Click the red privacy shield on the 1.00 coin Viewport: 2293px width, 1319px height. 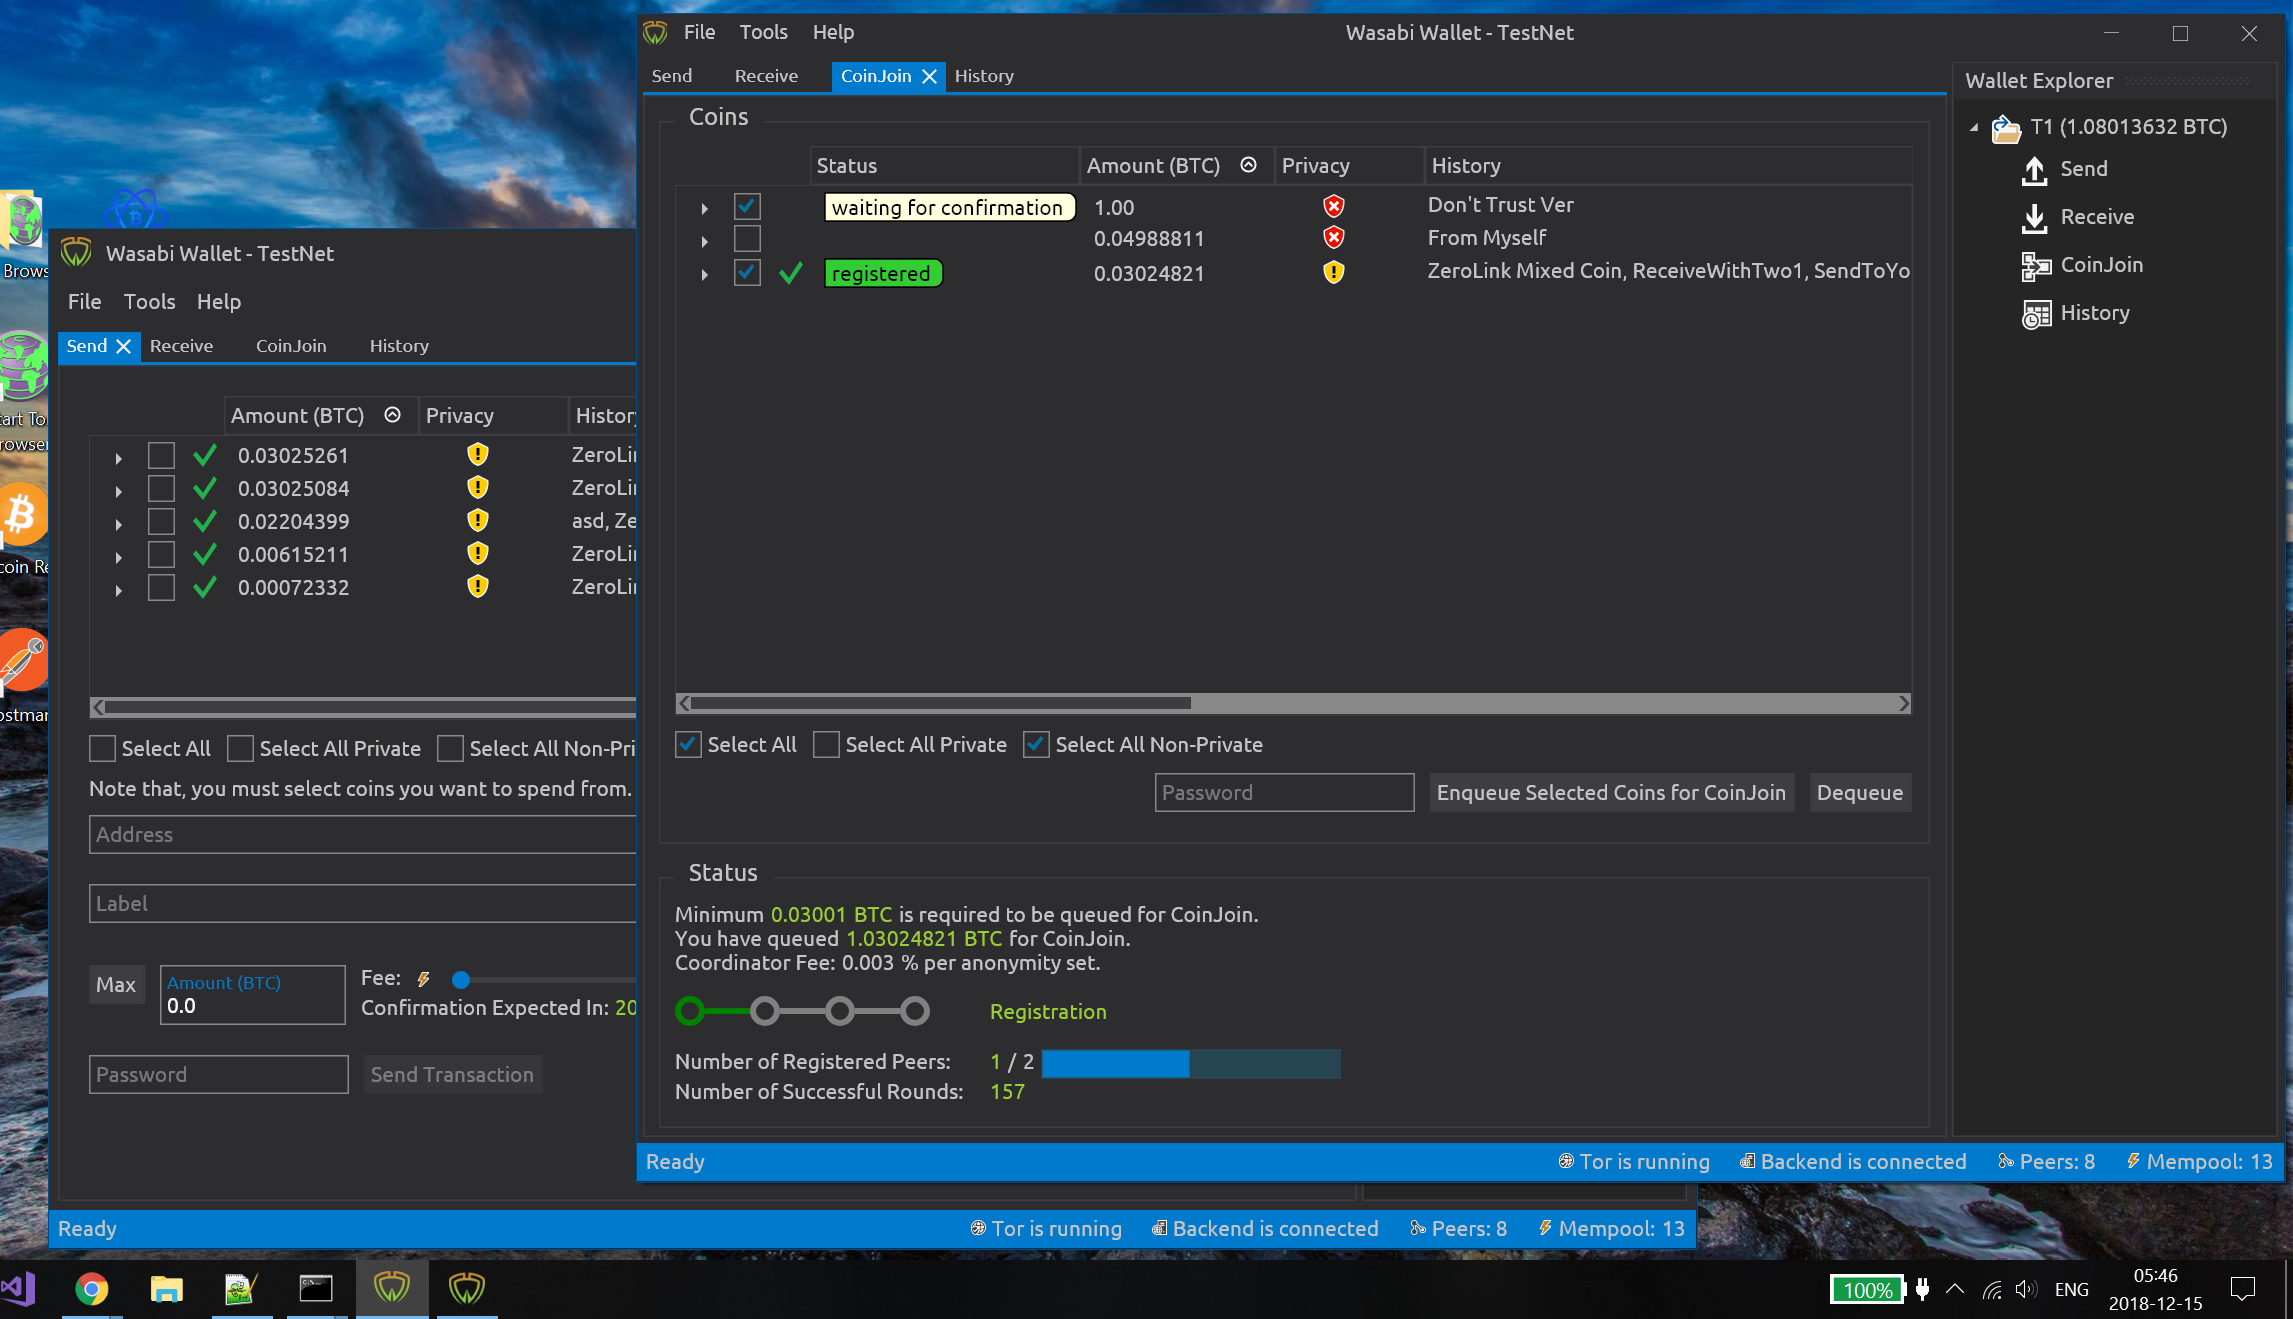[1333, 205]
